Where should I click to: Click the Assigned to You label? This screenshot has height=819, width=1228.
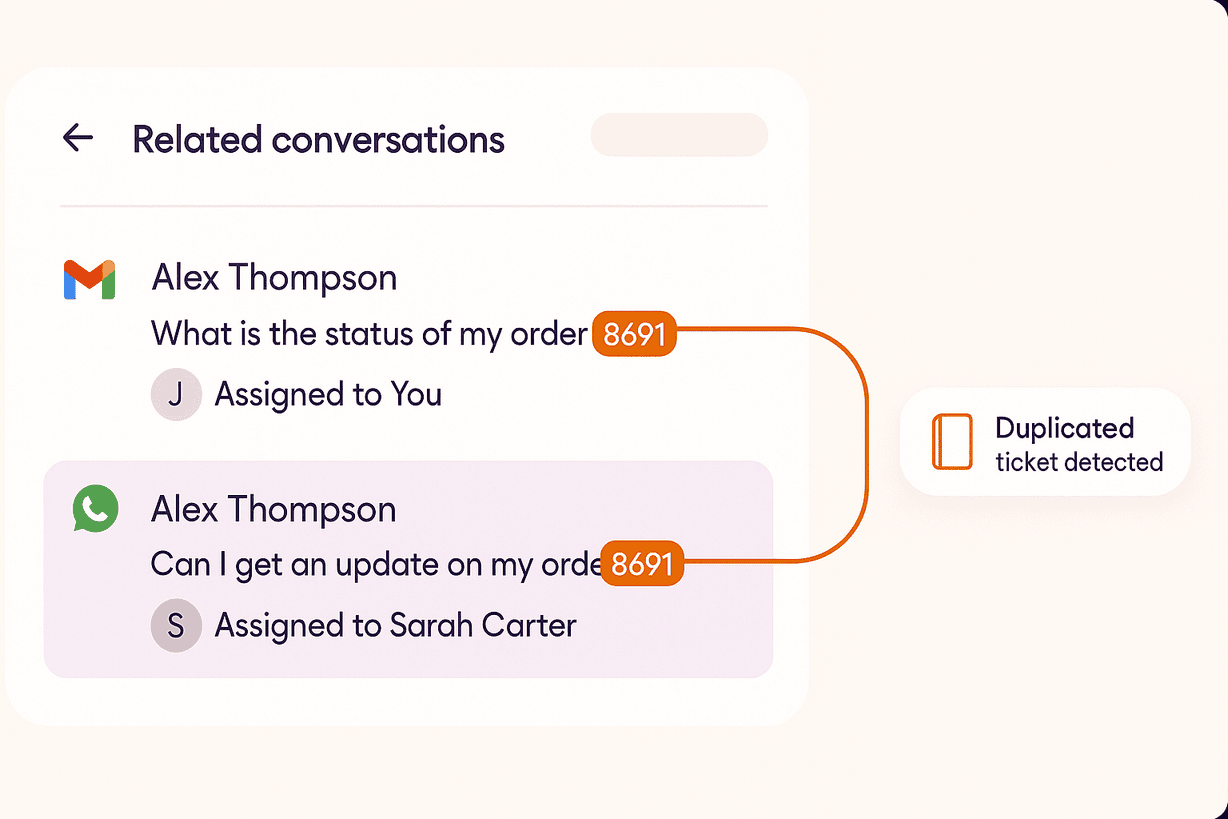[328, 395]
